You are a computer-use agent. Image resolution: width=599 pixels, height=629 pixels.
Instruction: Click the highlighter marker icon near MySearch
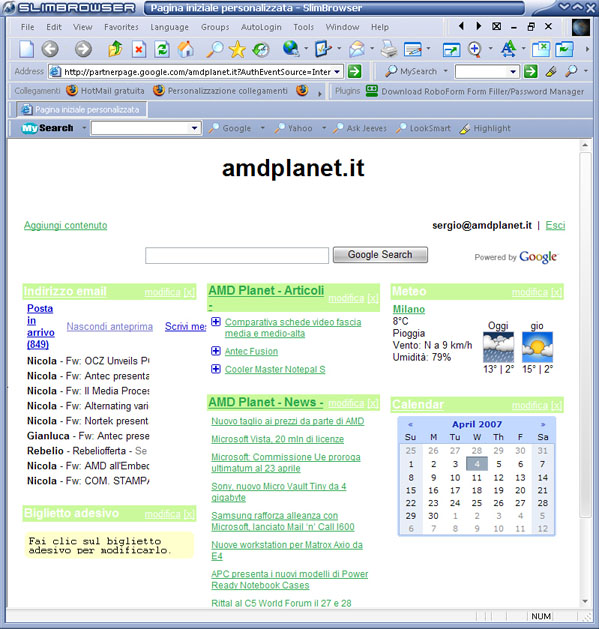click(x=551, y=71)
